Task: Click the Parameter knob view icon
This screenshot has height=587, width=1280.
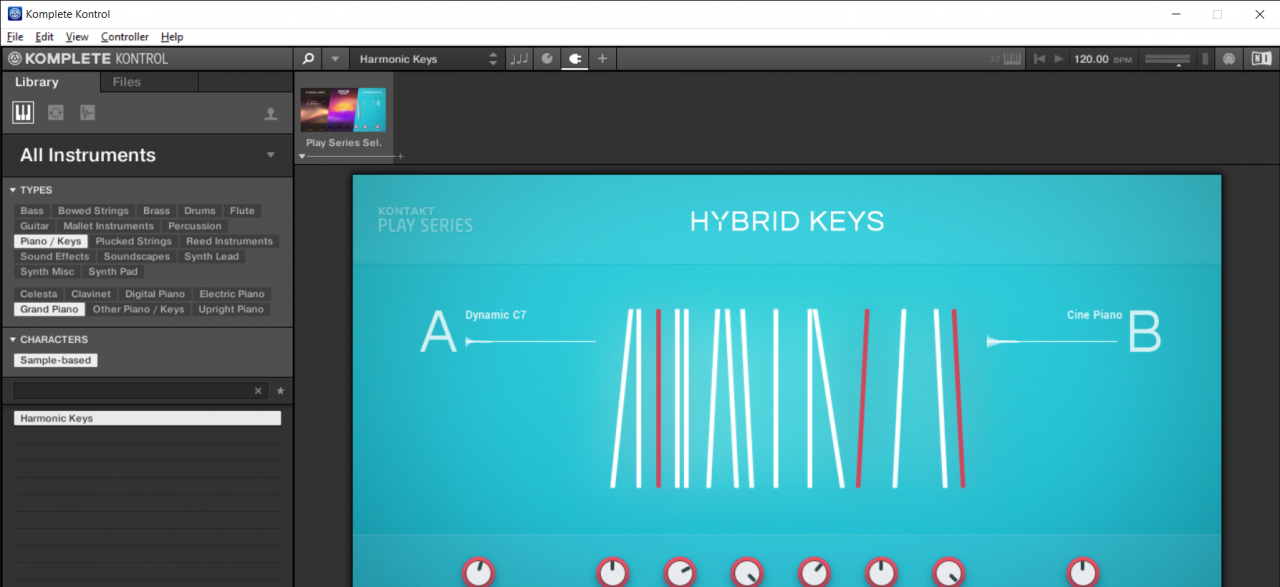Action: click(547, 59)
